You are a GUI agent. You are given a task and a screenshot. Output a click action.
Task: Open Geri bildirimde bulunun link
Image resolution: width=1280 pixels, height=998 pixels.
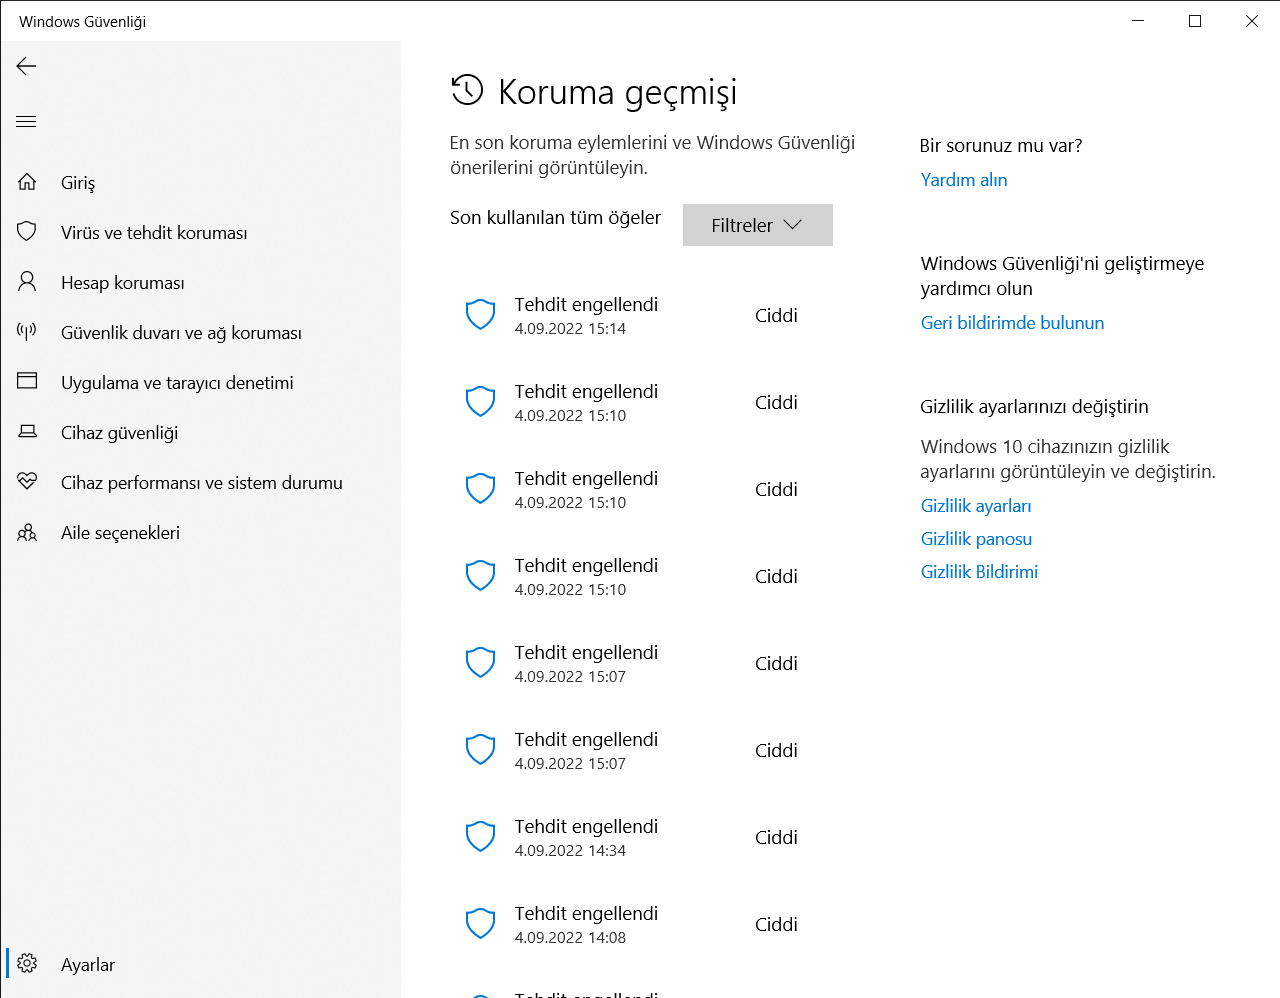pyautogui.click(x=1012, y=323)
